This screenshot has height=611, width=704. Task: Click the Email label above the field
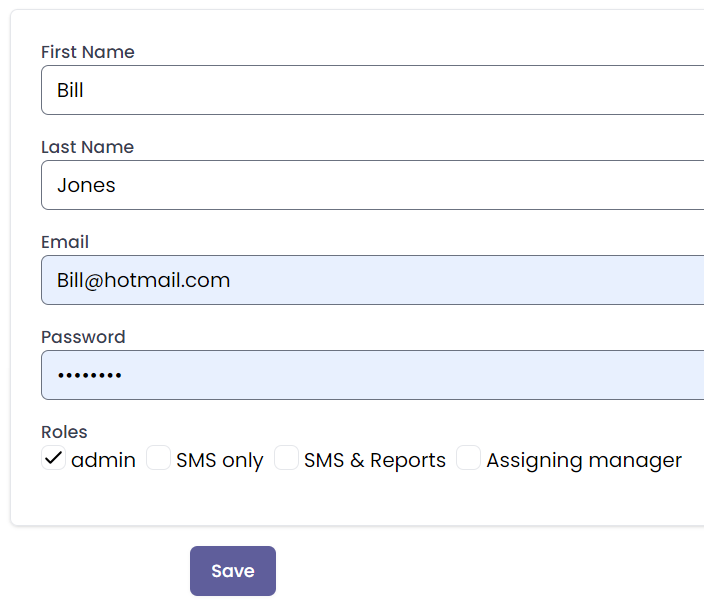click(65, 242)
